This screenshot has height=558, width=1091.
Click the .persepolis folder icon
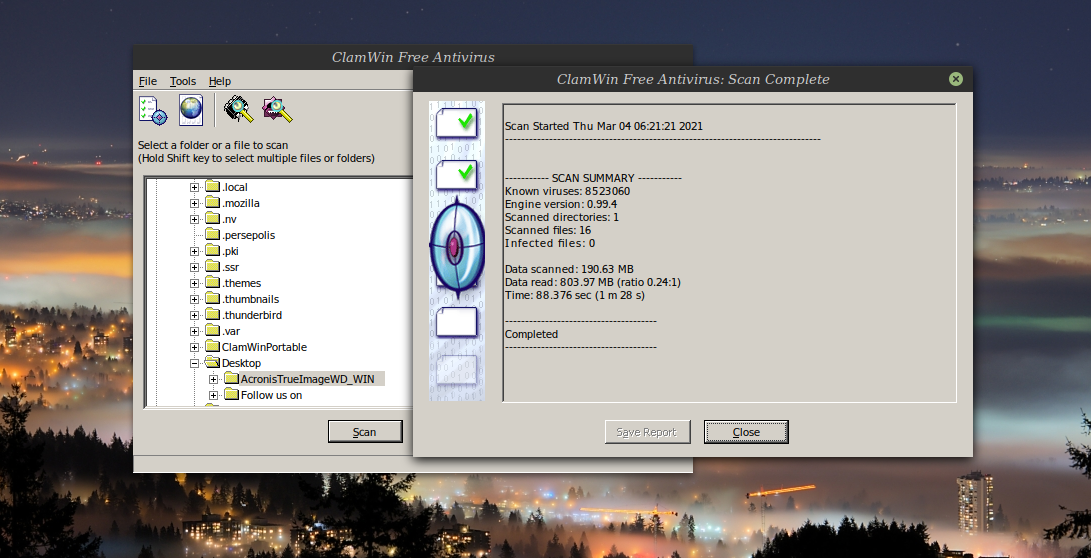212,234
